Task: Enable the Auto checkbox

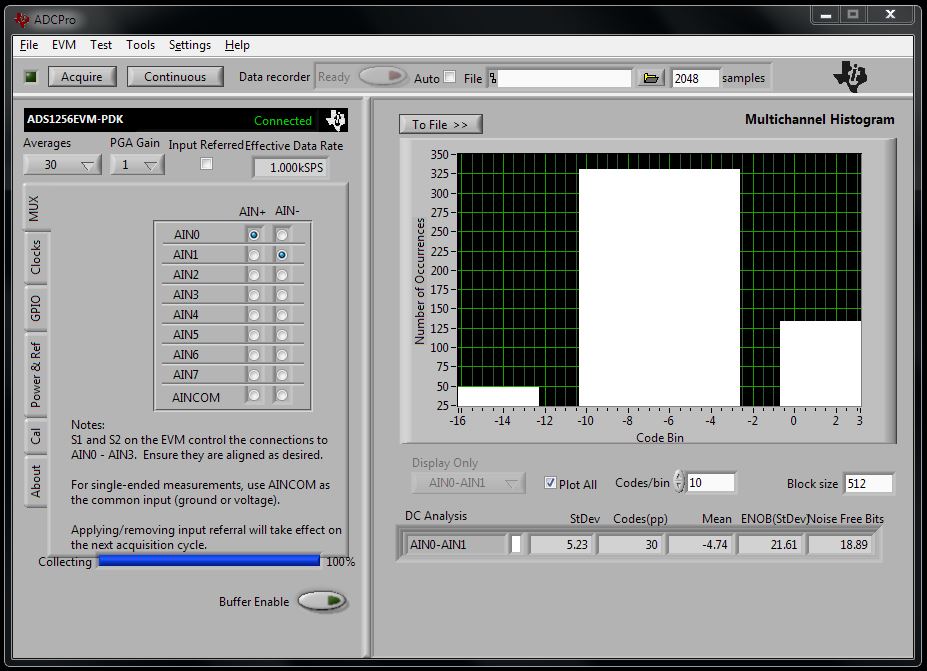Action: [449, 77]
